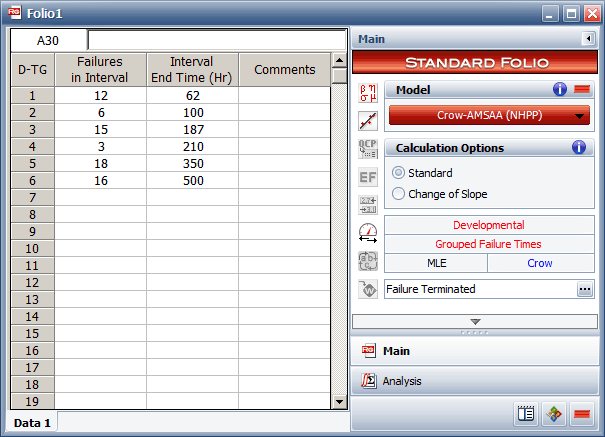Viewport: 605px width, 437px height.
Task: Select the Change of Slope option
Action: tap(399, 194)
